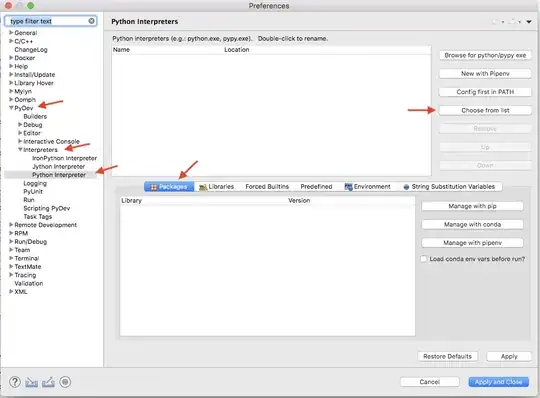Expand the Run/Debug tree node
Viewport: 540px width, 398px height.
point(11,242)
